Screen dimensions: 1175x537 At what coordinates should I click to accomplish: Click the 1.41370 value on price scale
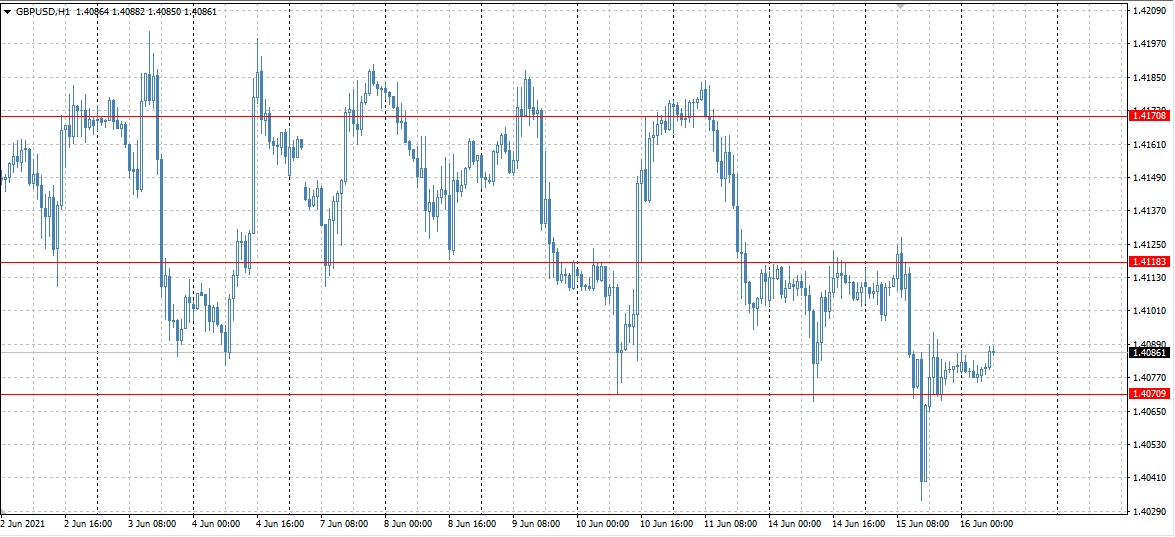tap(1150, 211)
